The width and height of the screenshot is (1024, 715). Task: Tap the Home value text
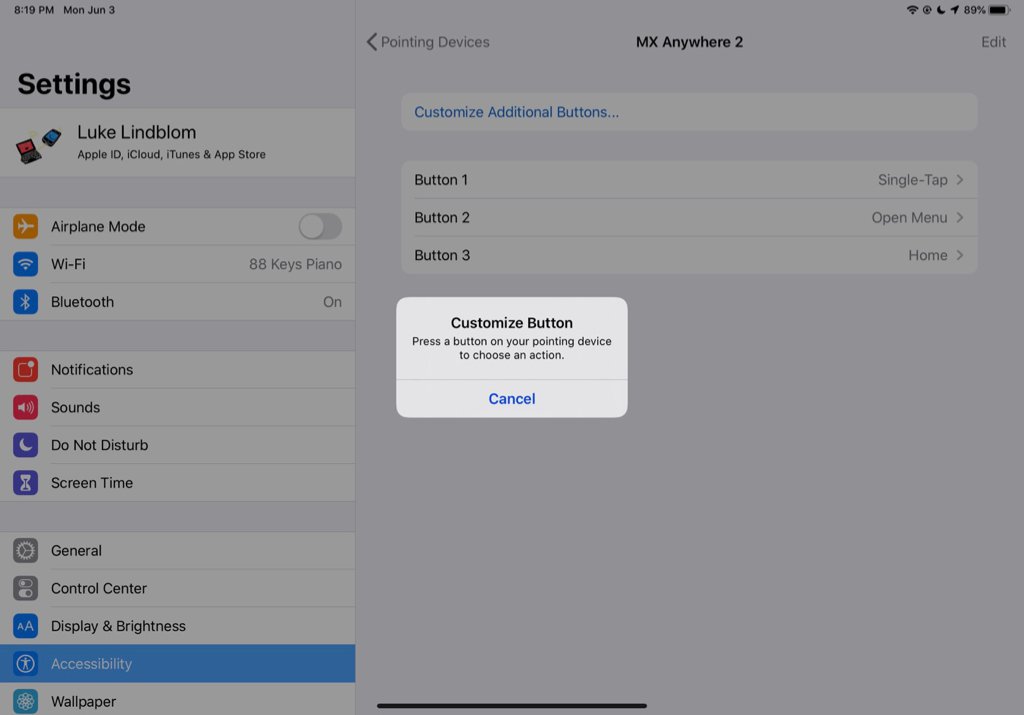pos(927,255)
